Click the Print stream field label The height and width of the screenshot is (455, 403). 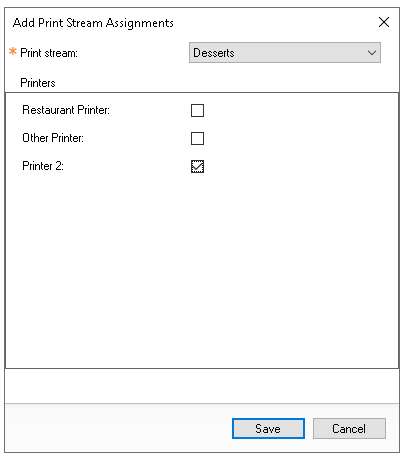point(49,53)
